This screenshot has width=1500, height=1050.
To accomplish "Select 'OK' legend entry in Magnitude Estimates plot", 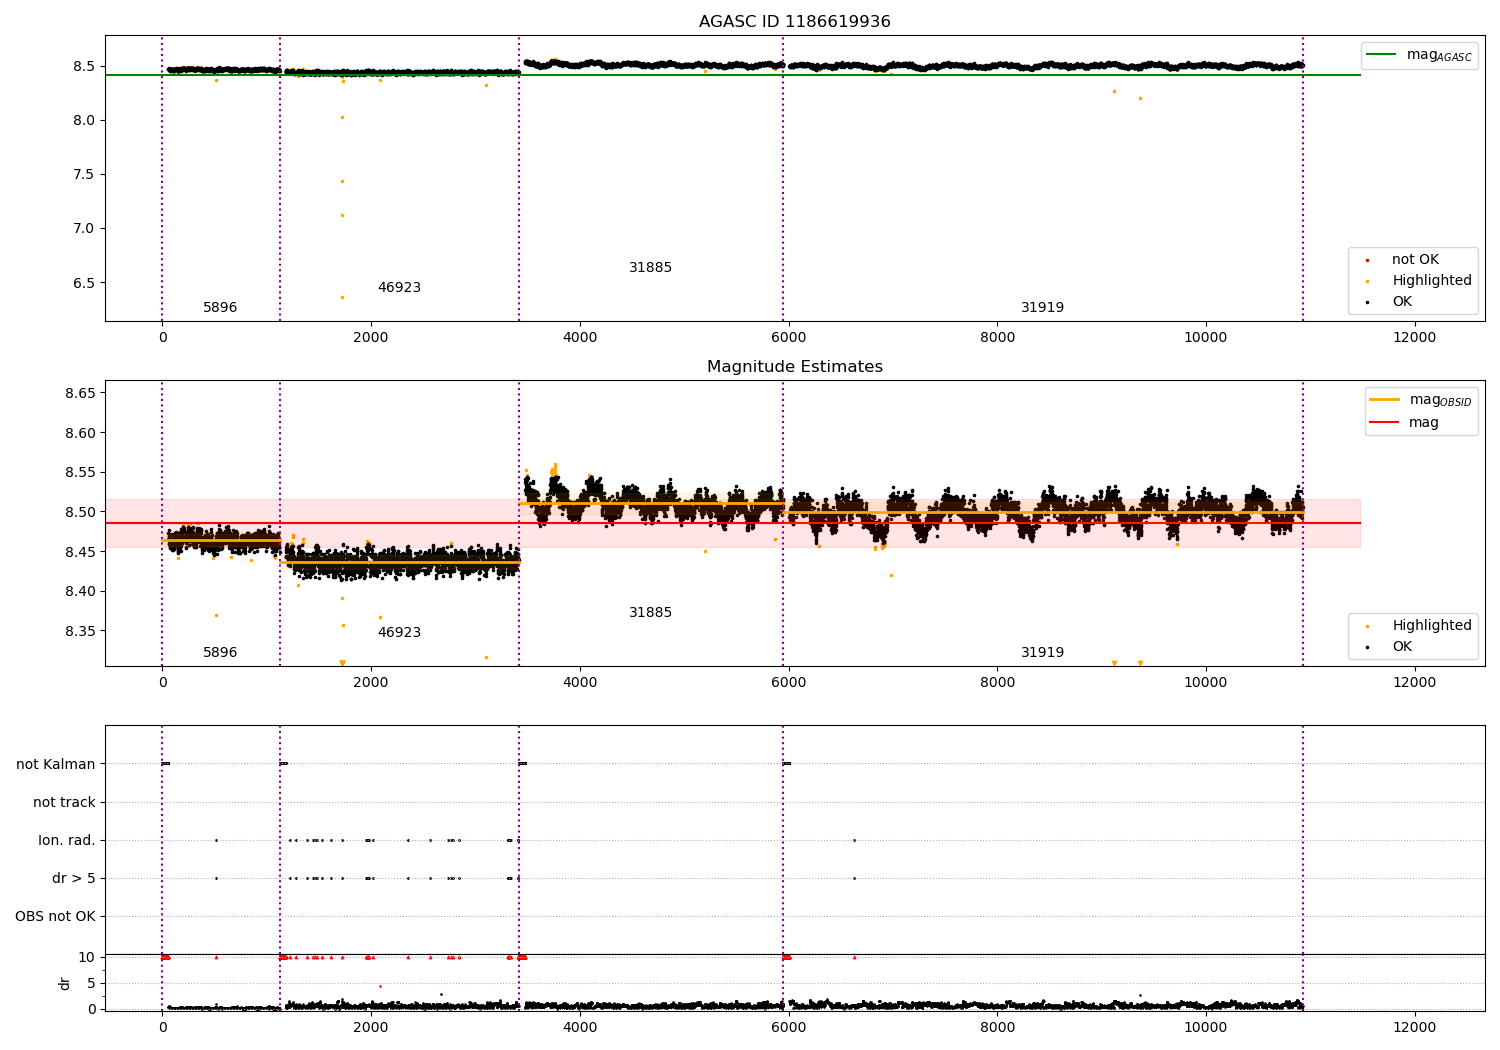I will [1402, 647].
